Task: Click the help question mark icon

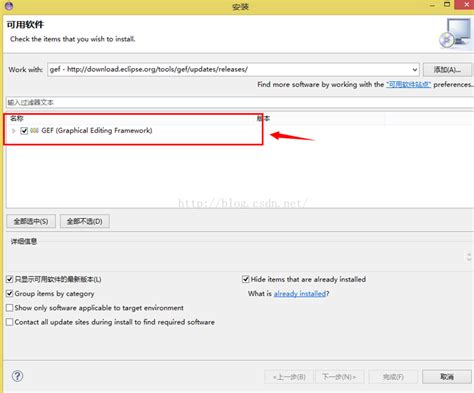Action: [x=17, y=376]
